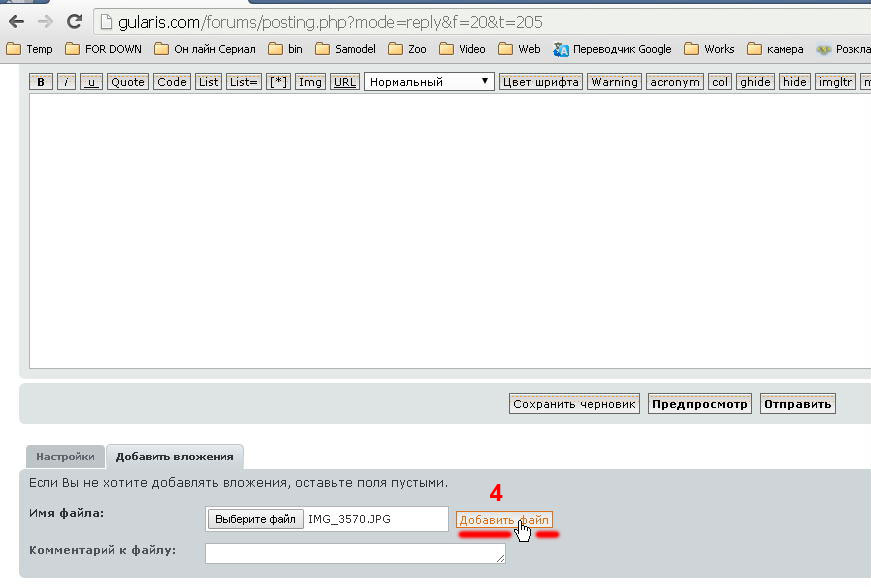Open the Переводчик Google bookmark

(x=612, y=49)
